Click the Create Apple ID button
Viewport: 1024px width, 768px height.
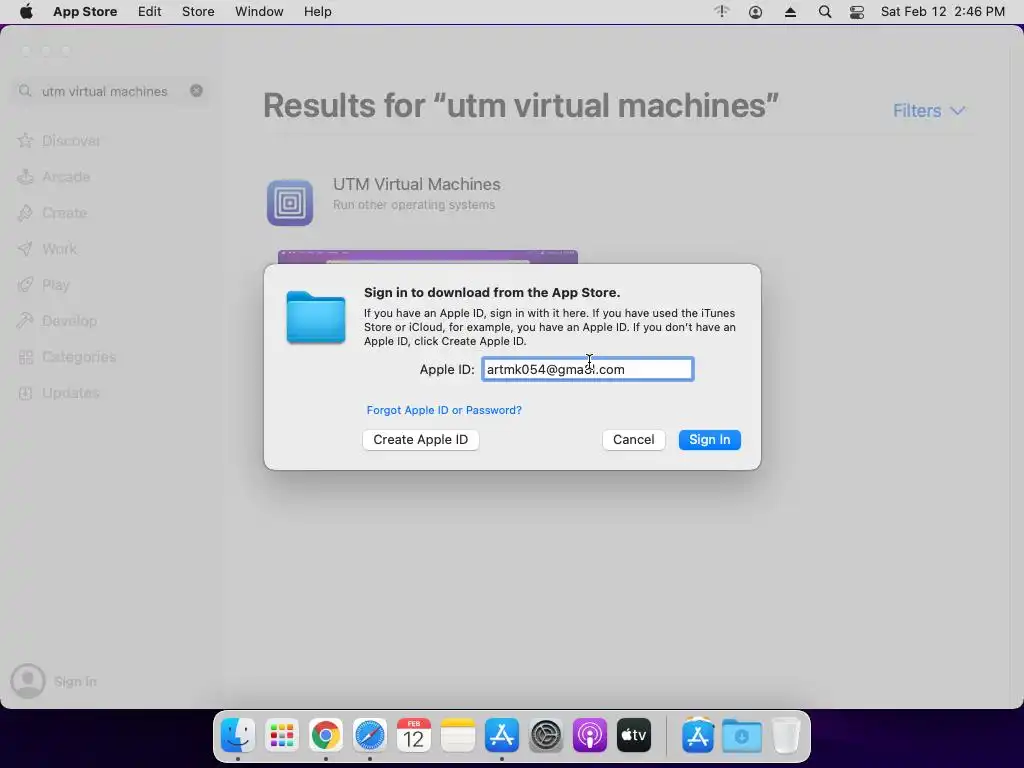[x=421, y=440]
